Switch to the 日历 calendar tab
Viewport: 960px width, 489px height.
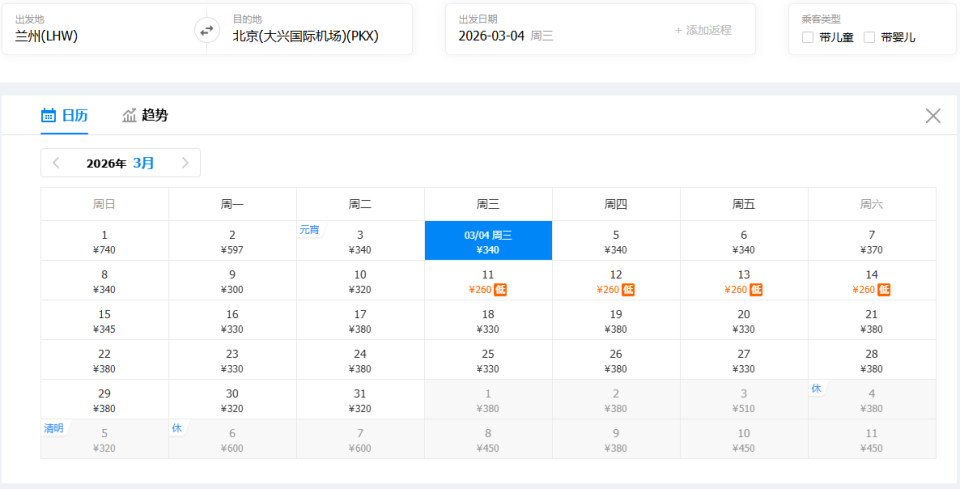pyautogui.click(x=64, y=115)
